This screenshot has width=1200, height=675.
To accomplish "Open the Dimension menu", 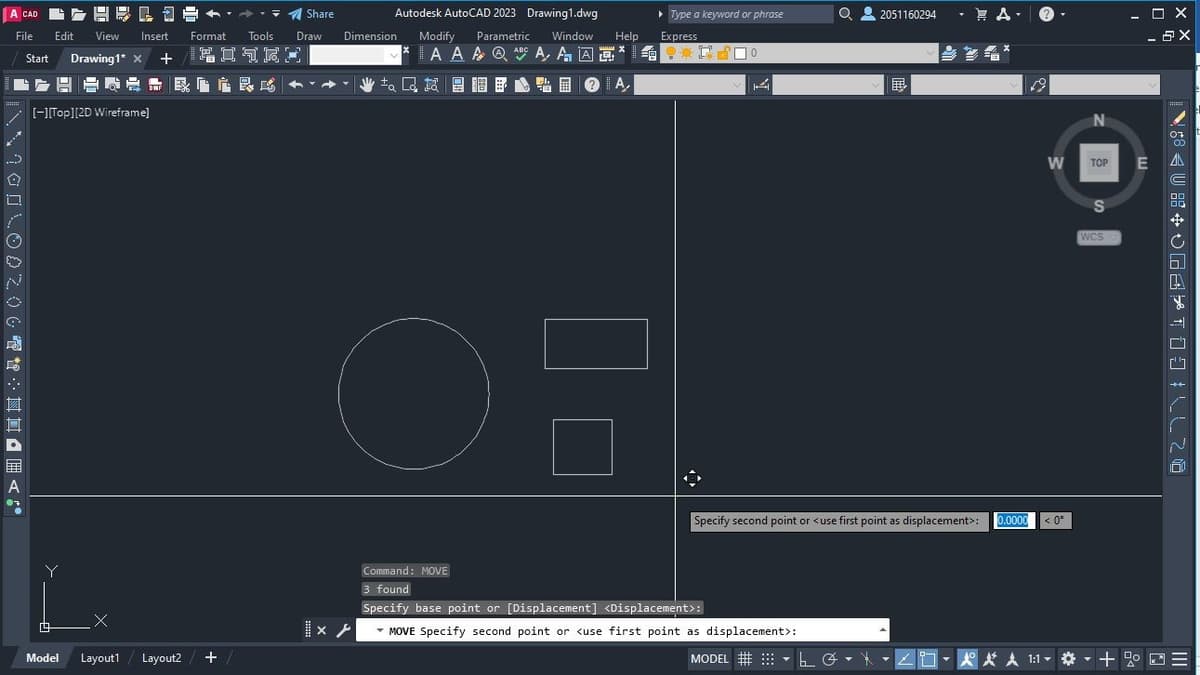I will (370, 36).
